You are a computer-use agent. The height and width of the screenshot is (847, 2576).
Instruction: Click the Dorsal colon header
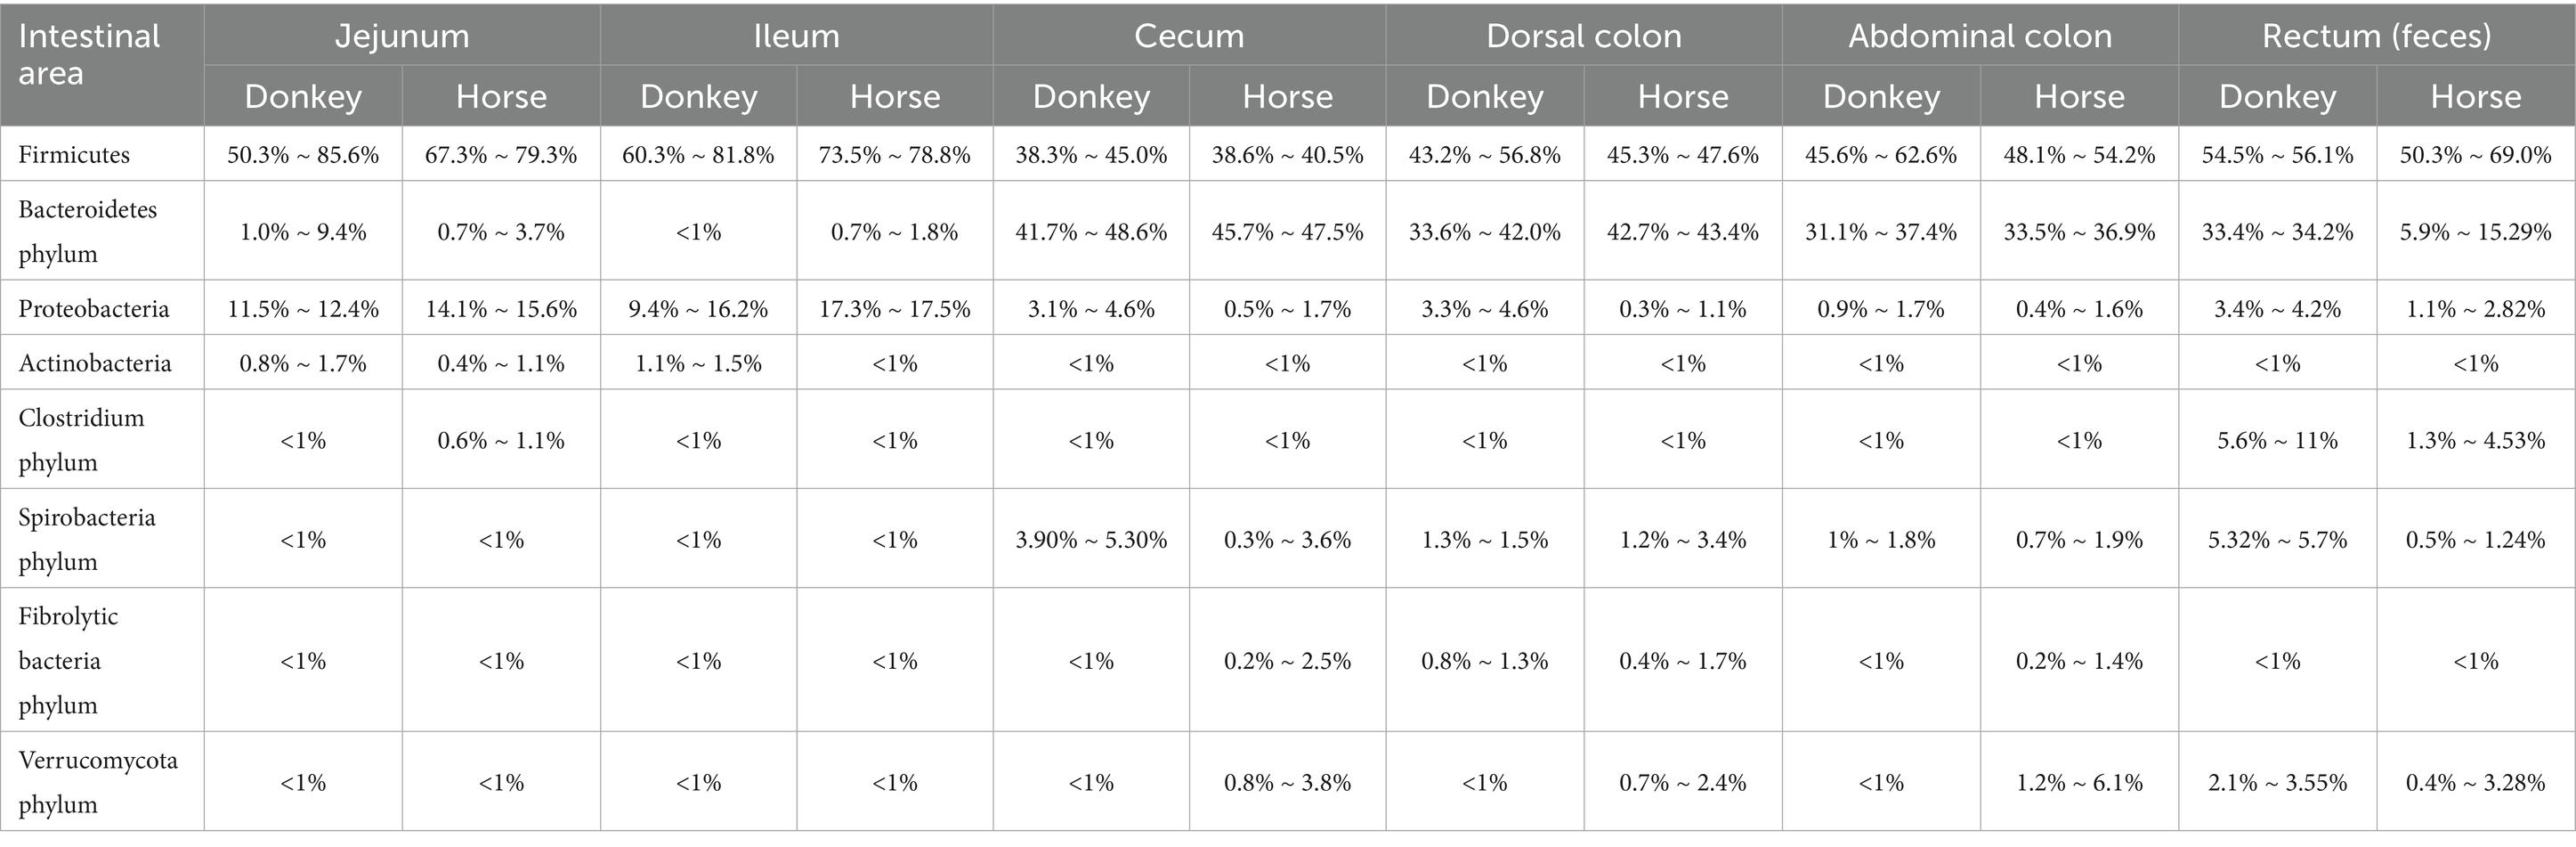click(1583, 36)
